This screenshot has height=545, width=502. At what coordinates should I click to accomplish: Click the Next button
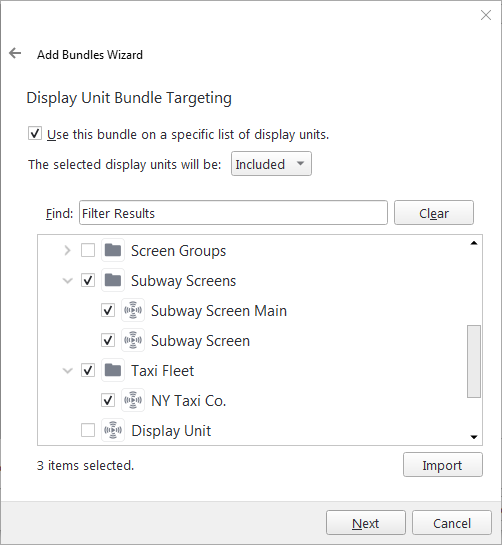point(366,523)
